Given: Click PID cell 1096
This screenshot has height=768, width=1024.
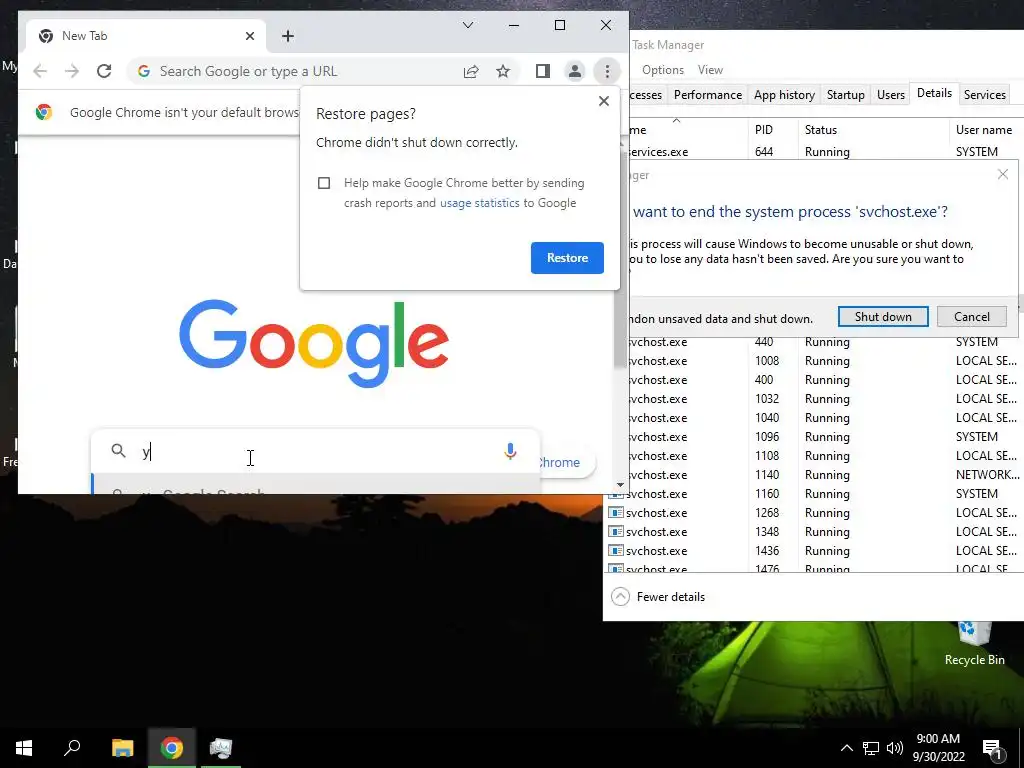Looking at the screenshot, I should [x=767, y=436].
